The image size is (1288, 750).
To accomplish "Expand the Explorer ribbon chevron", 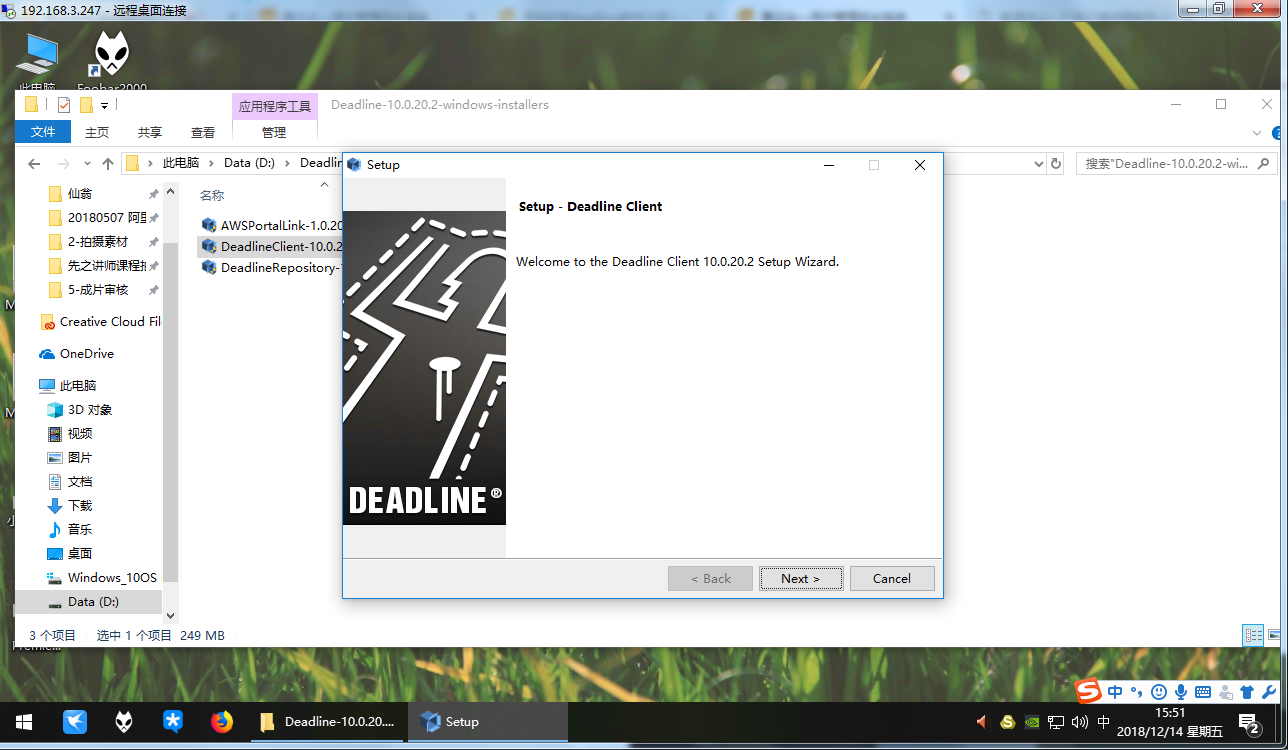I will click(1257, 132).
